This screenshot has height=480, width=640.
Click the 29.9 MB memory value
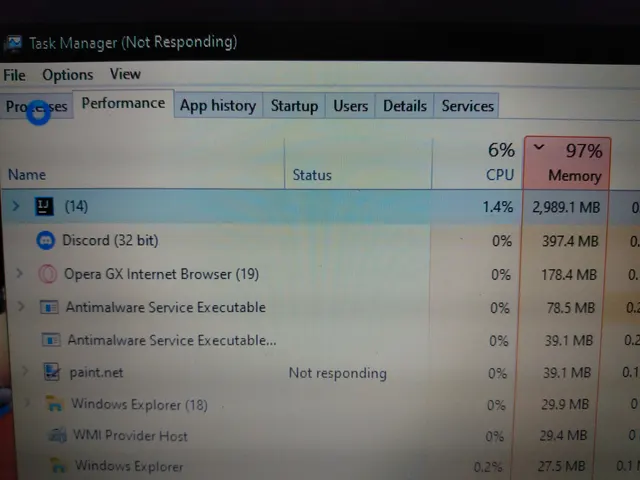click(565, 404)
